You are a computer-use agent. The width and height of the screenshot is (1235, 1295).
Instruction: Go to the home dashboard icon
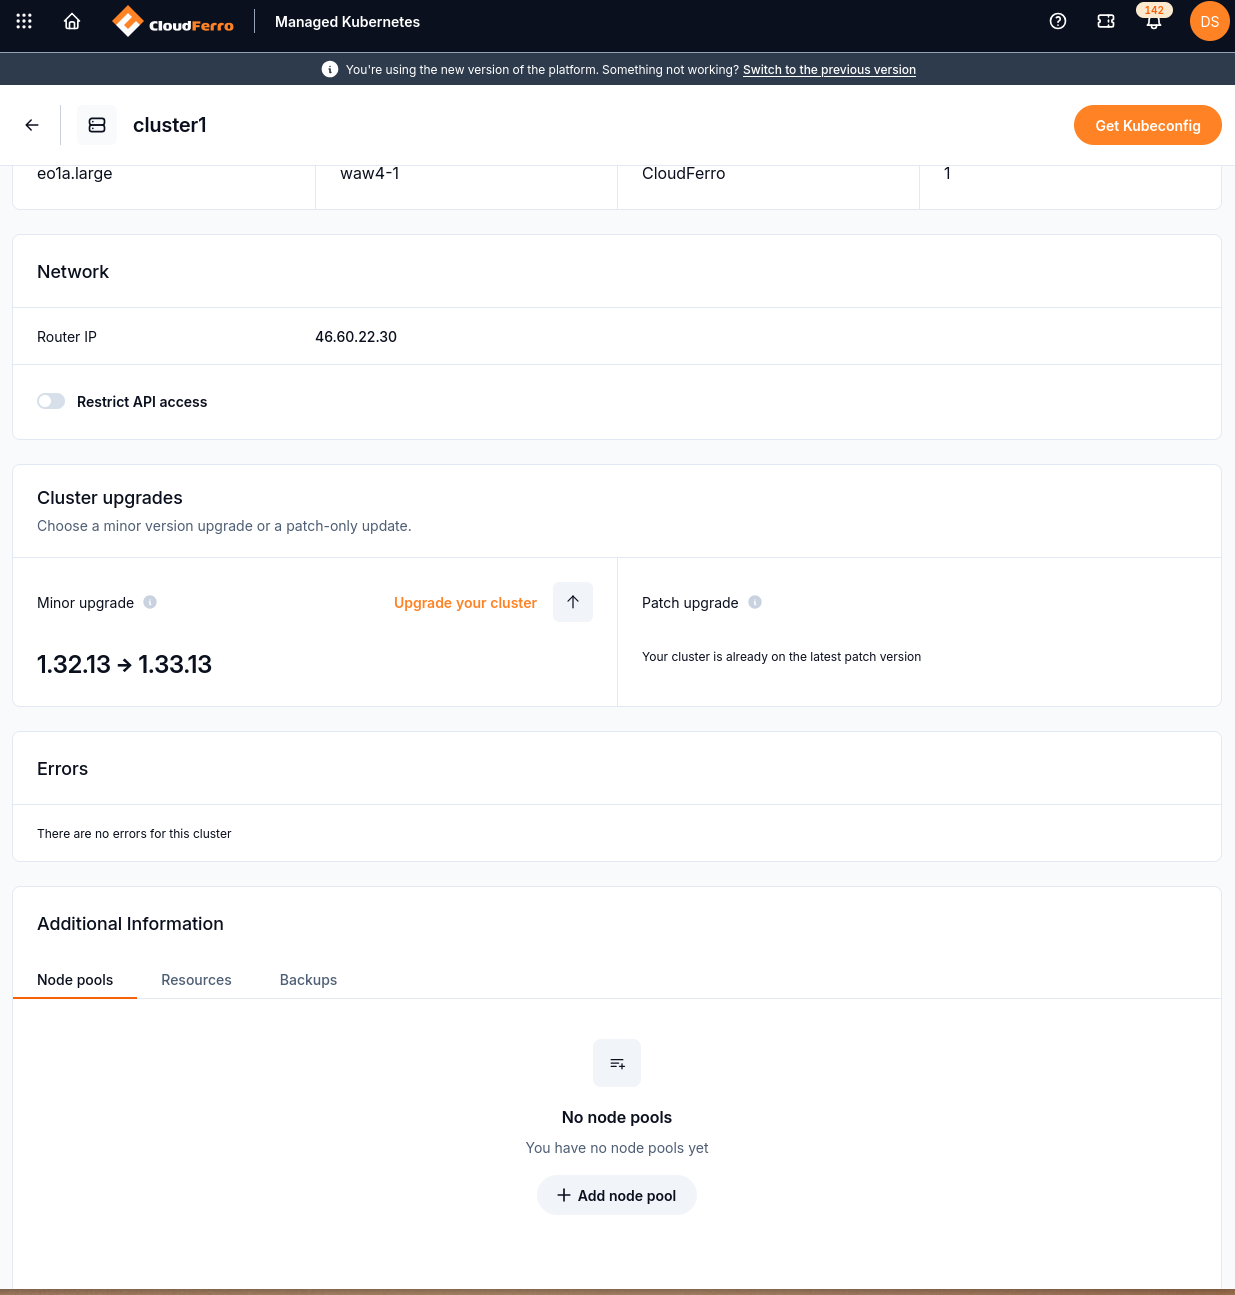(x=72, y=21)
